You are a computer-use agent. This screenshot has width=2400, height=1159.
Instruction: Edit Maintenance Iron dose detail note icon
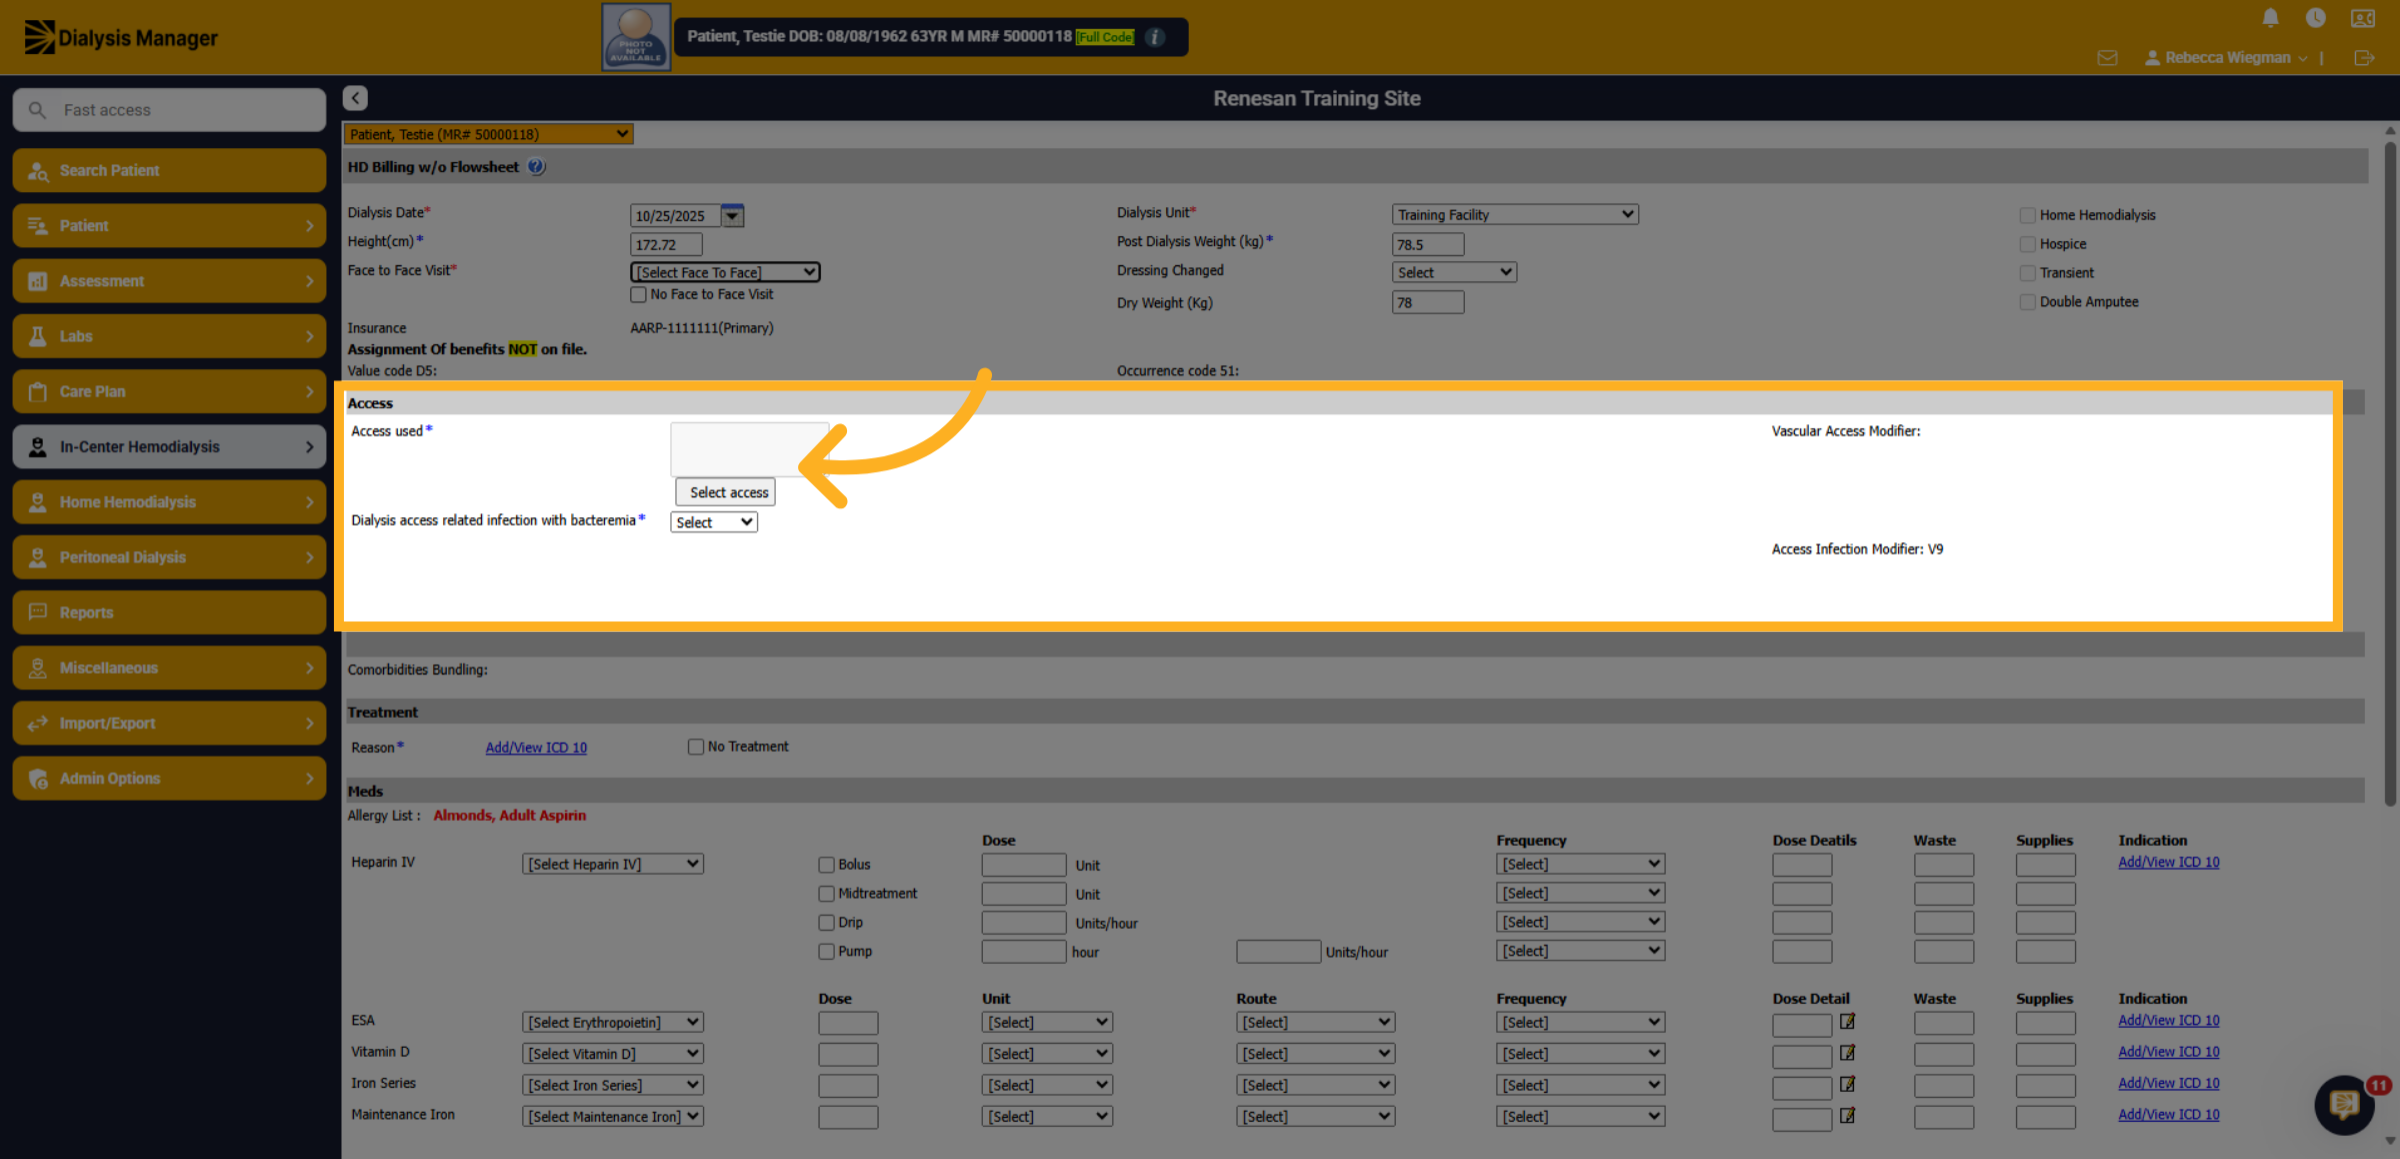tap(1847, 1115)
